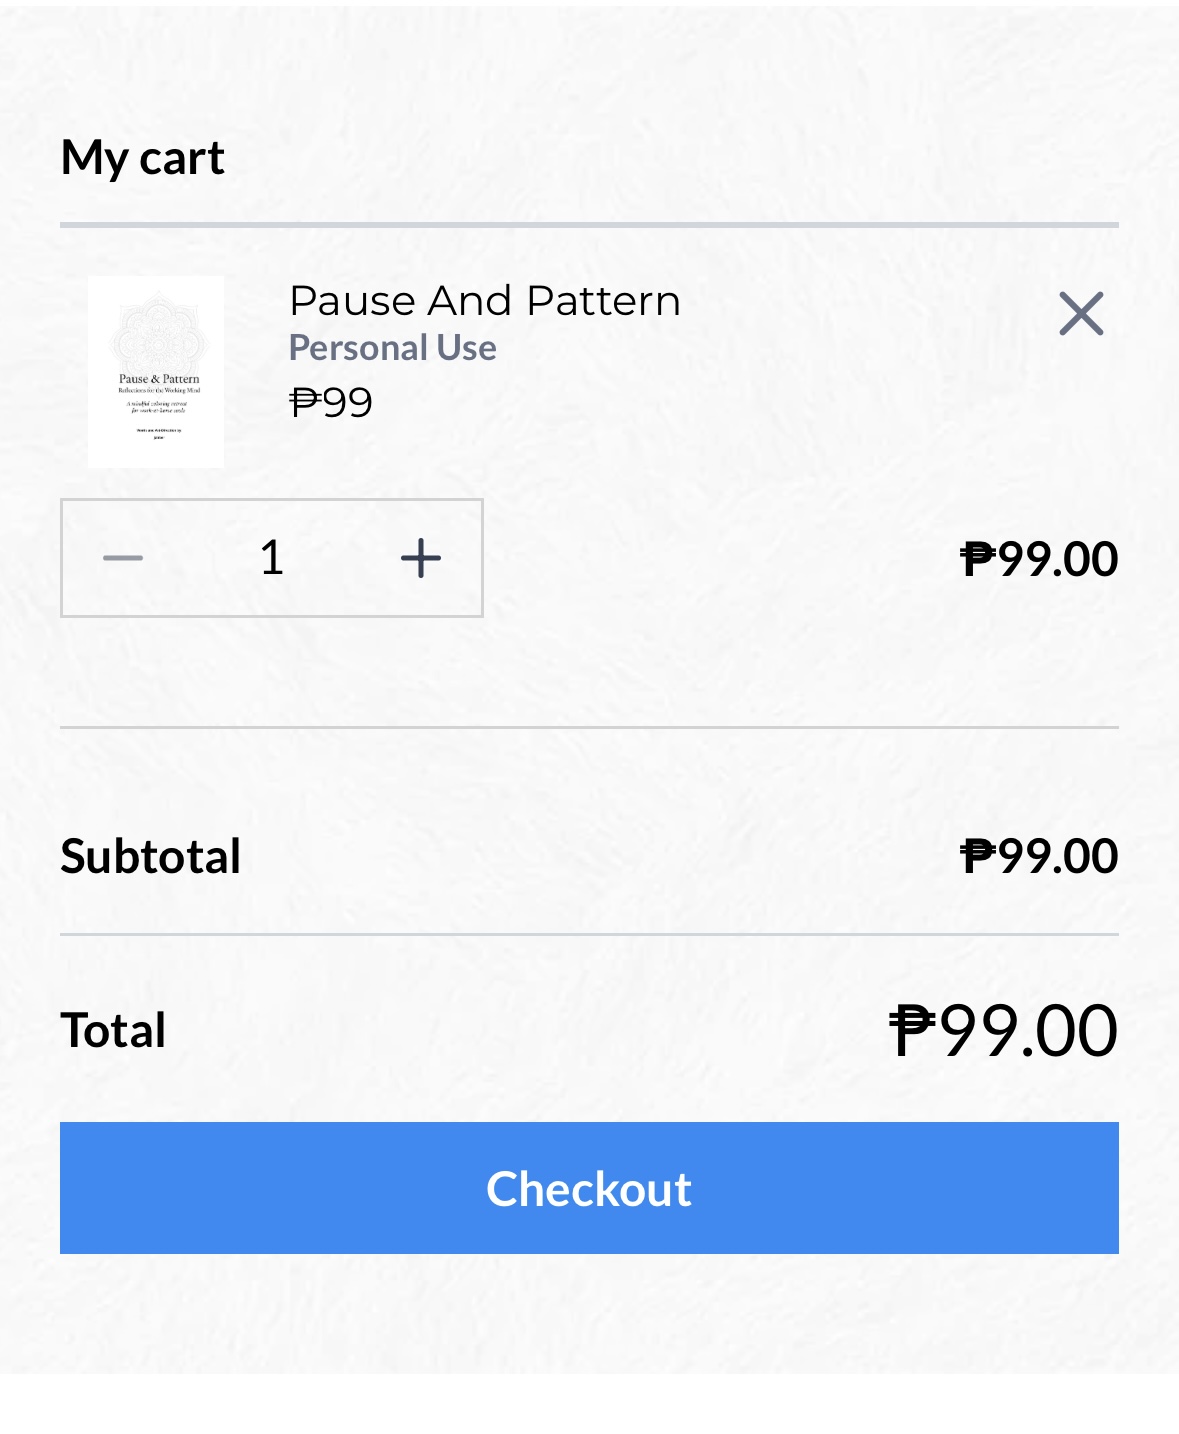Remove Pause And Pattern from the cart
The width and height of the screenshot is (1179, 1434).
[x=1080, y=314]
